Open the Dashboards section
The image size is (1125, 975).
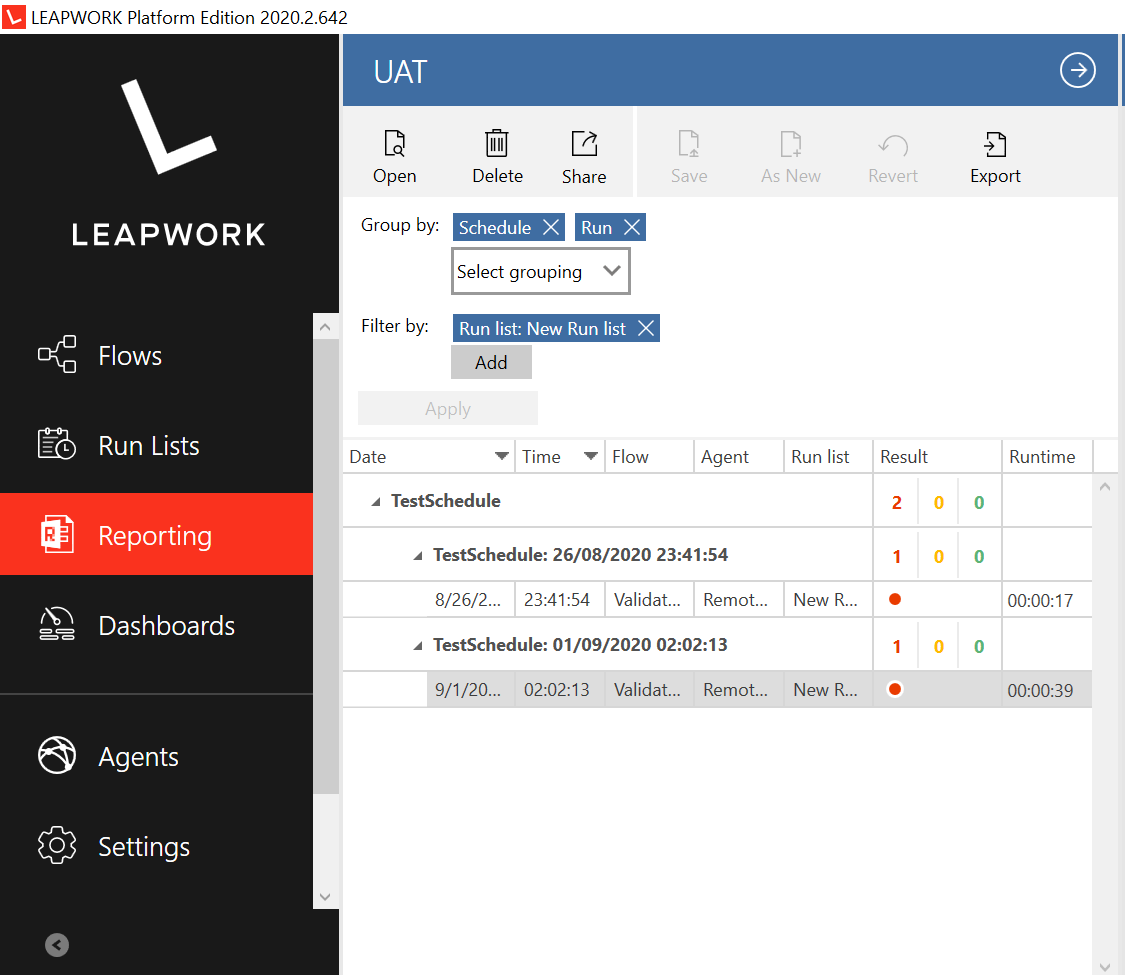pos(166,624)
